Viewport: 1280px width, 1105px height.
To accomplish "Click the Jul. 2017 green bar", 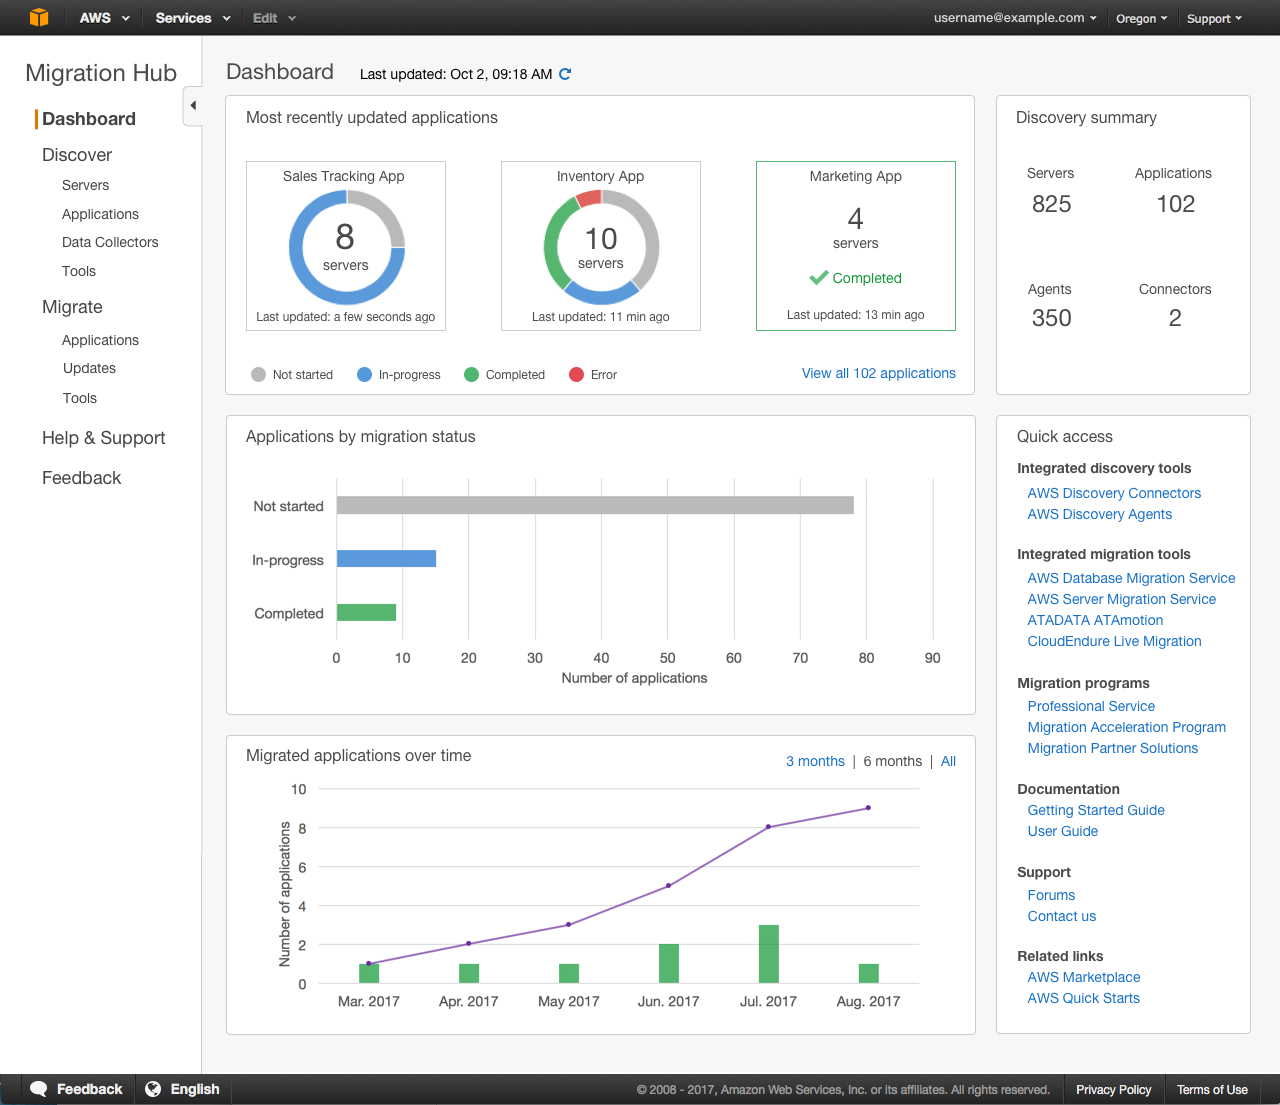I will tap(768, 954).
